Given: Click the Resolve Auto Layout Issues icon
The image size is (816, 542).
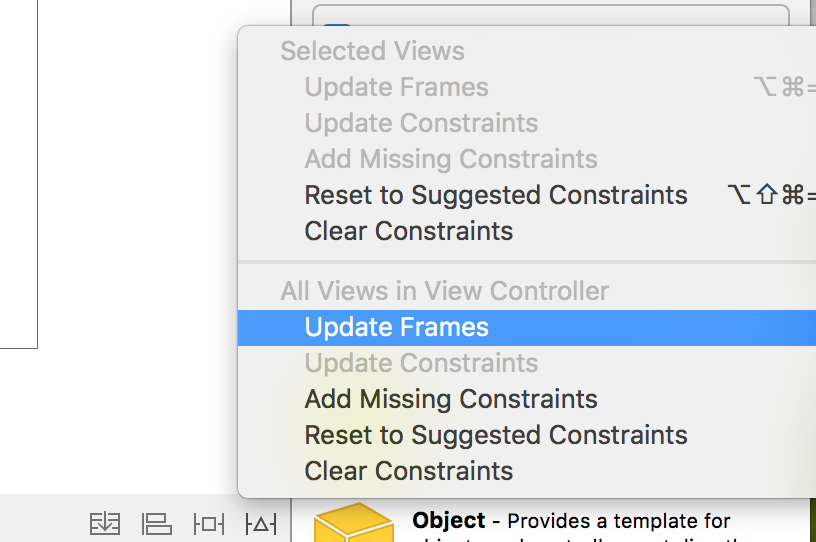Looking at the screenshot, I should pyautogui.click(x=260, y=522).
